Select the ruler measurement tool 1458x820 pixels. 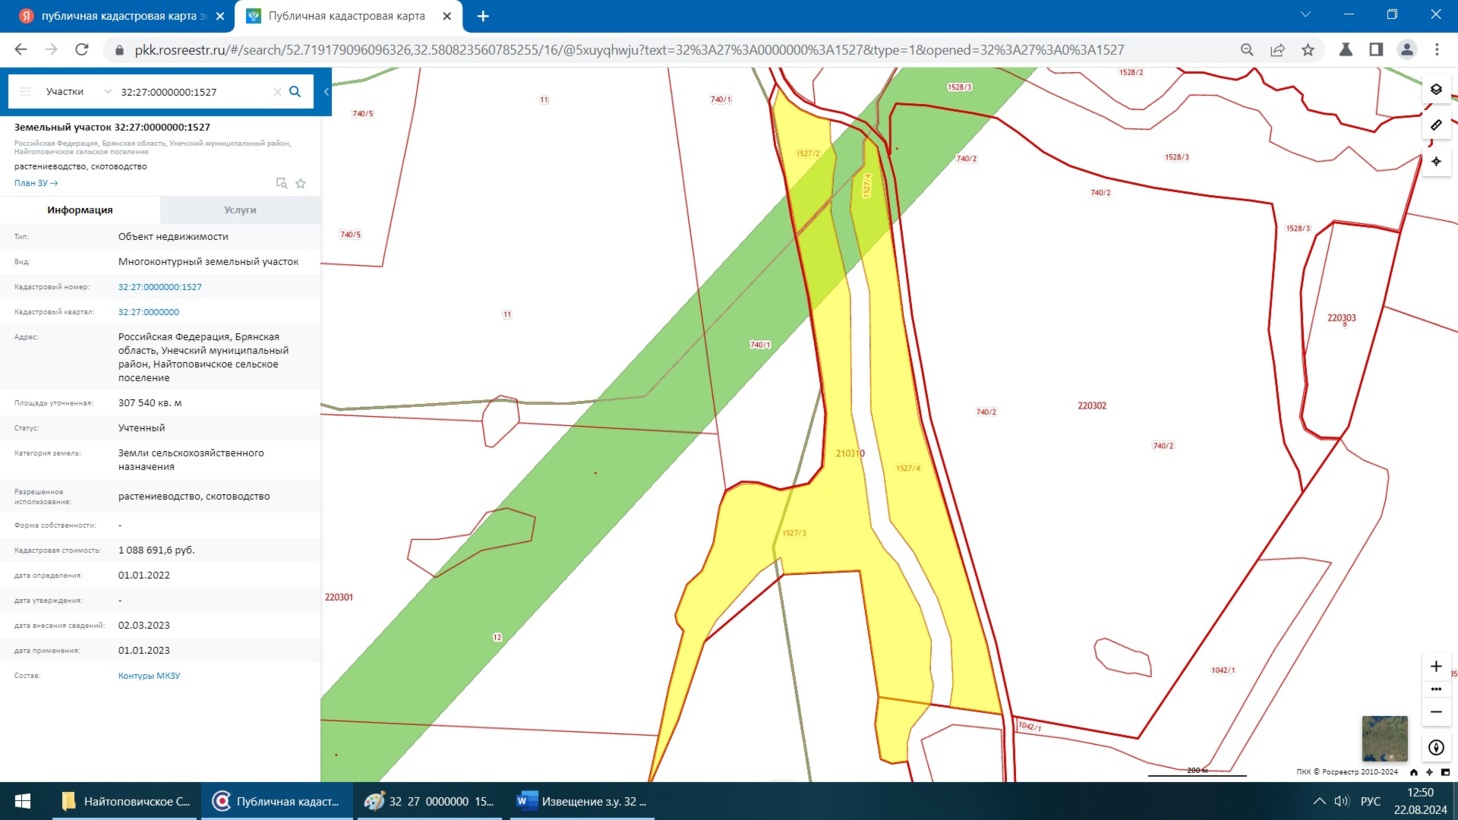coord(1436,126)
